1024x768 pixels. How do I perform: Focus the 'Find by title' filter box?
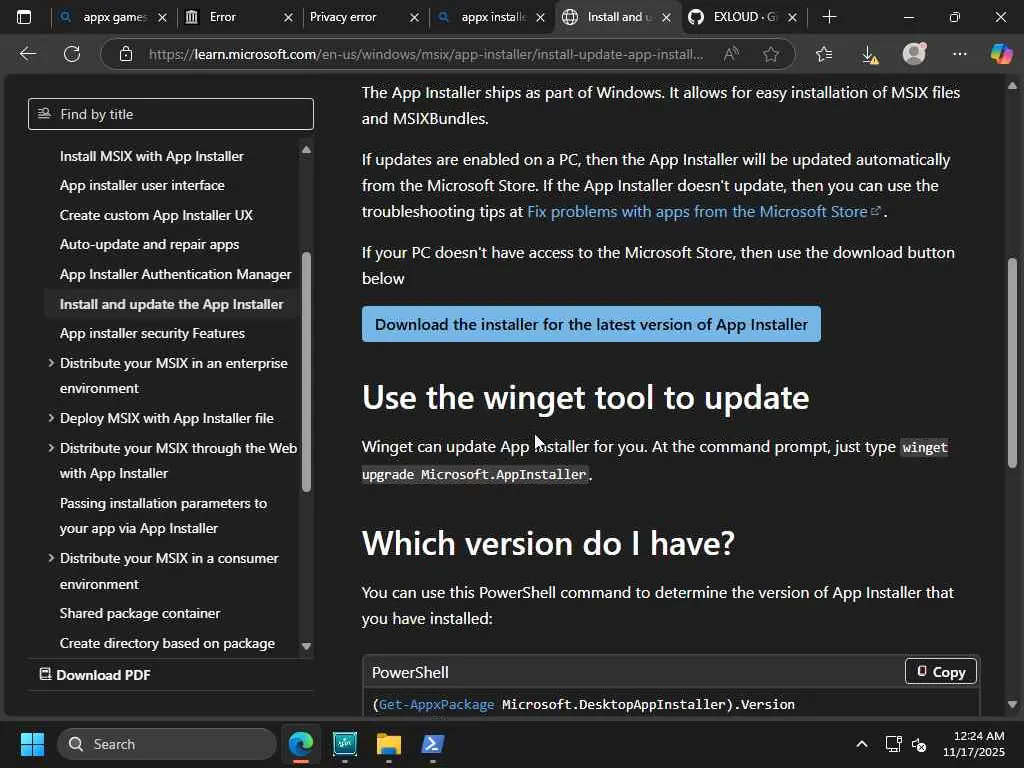click(170, 114)
